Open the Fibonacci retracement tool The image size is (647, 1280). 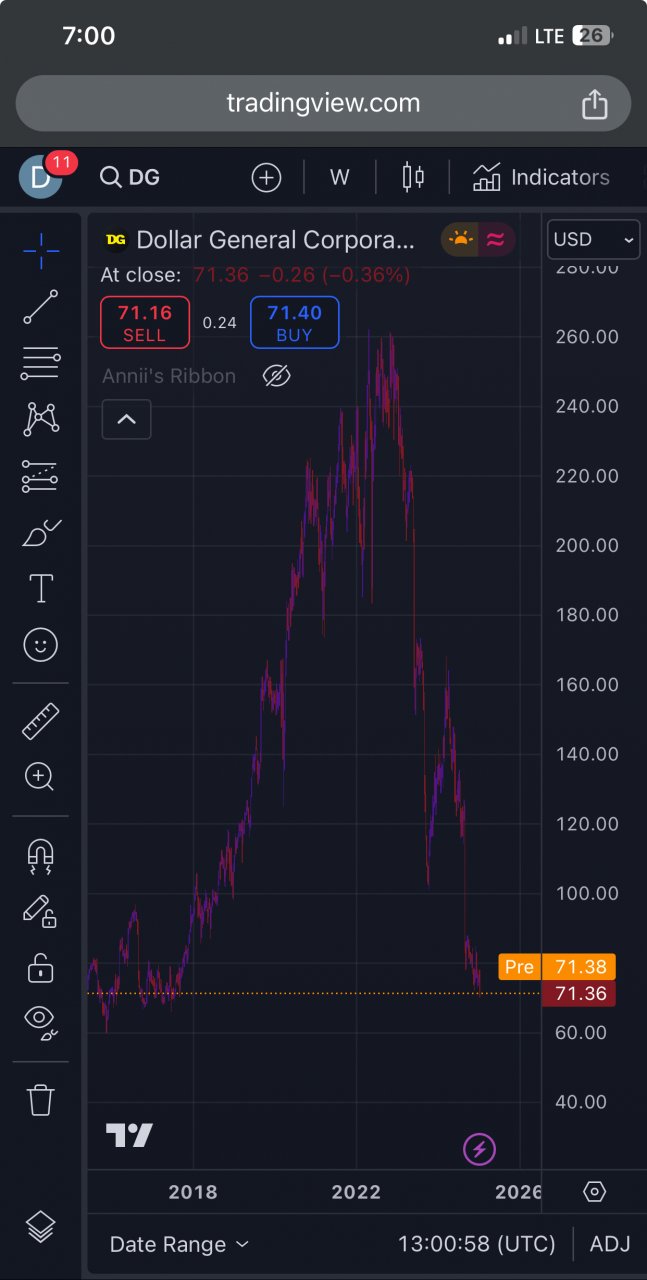[40, 363]
